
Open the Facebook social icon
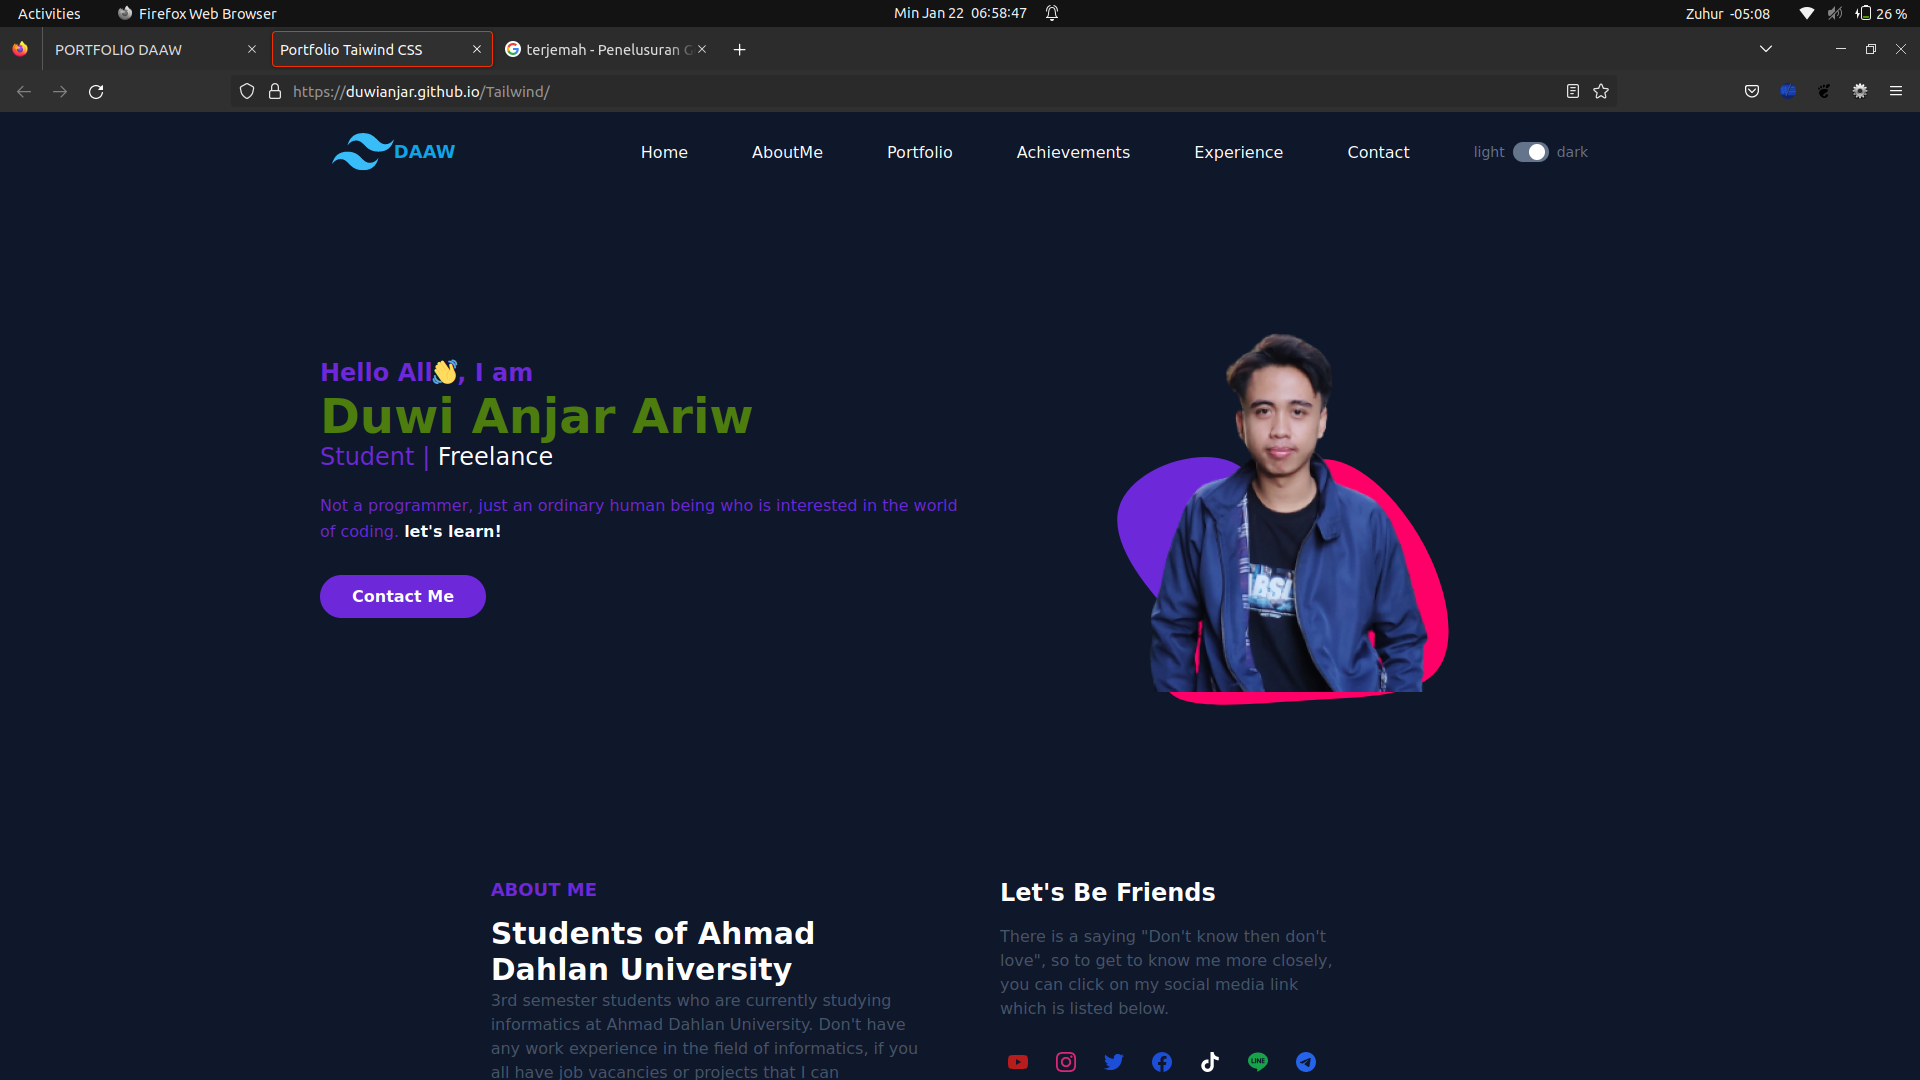[x=1162, y=1062]
